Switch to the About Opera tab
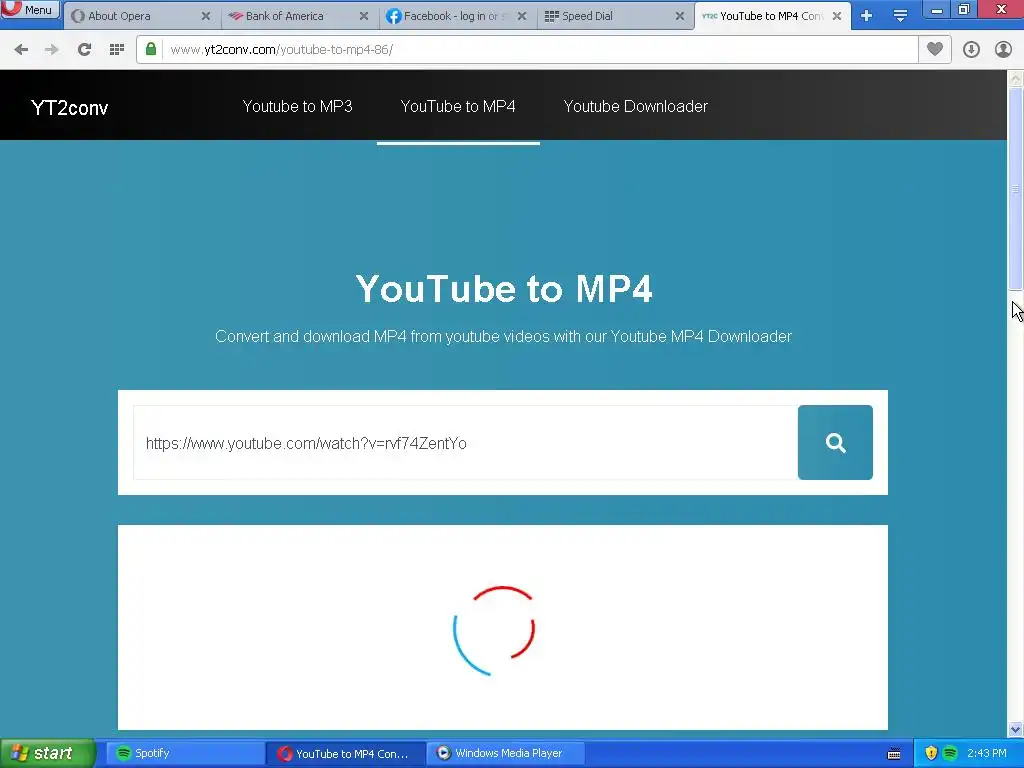The height and width of the screenshot is (768, 1024). click(x=142, y=16)
